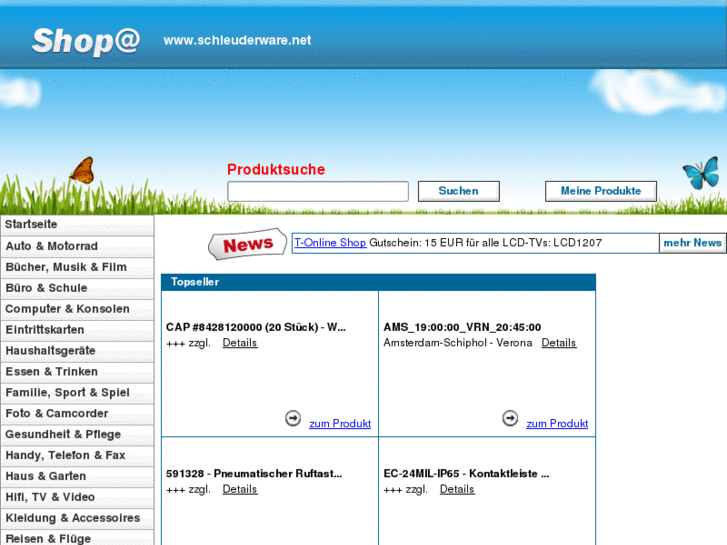The width and height of the screenshot is (727, 545).
Task: Follow zum Produkt link for CAP item
Action: 340,423
